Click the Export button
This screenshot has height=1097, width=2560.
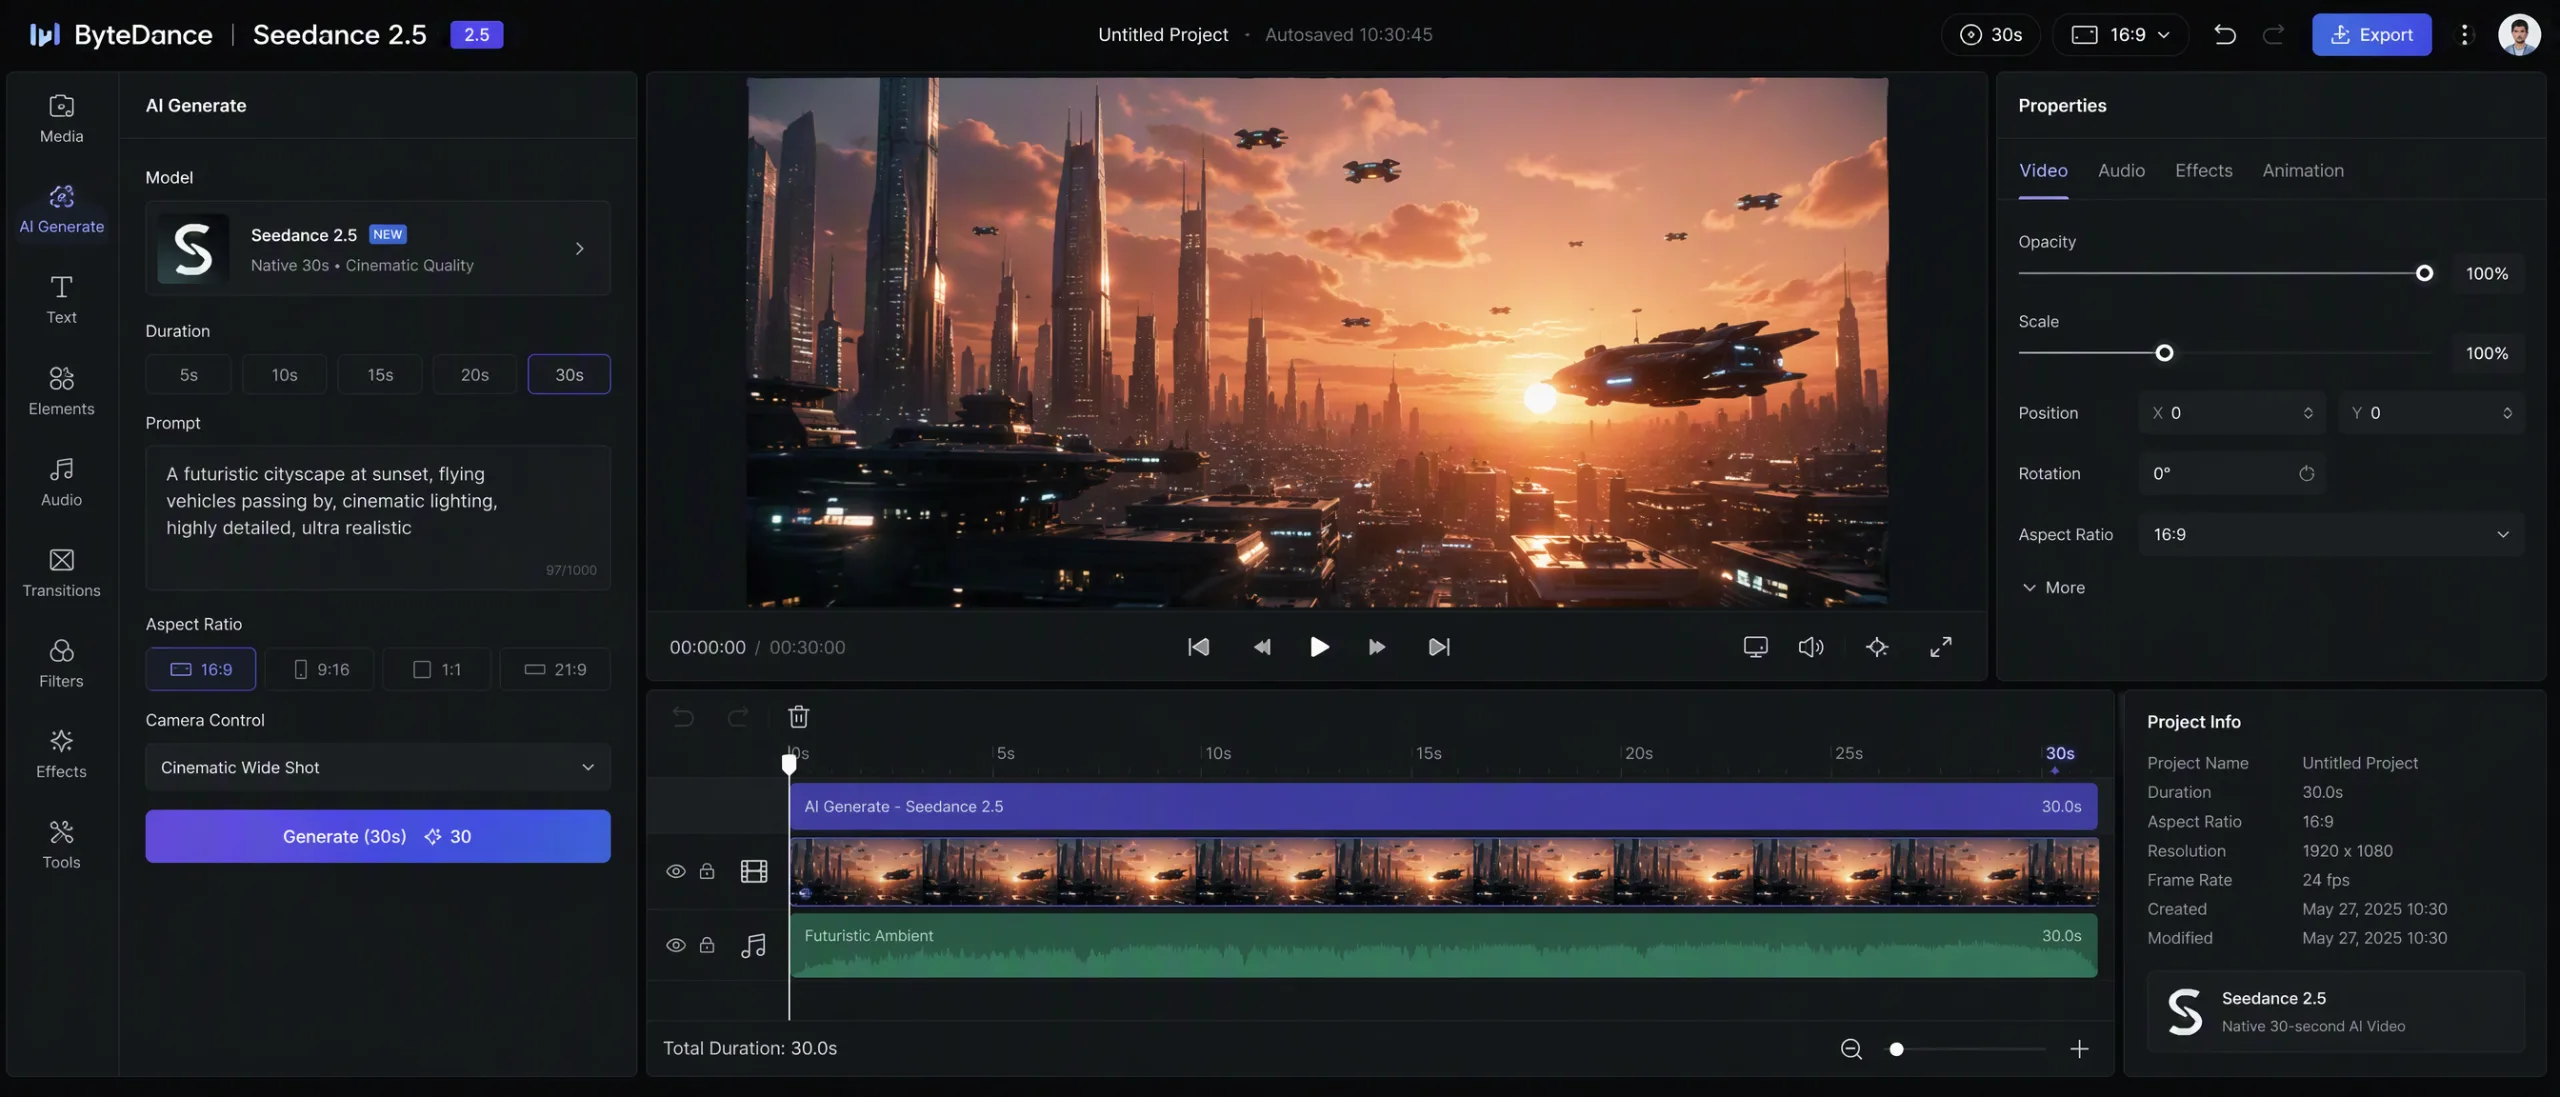2371,35
